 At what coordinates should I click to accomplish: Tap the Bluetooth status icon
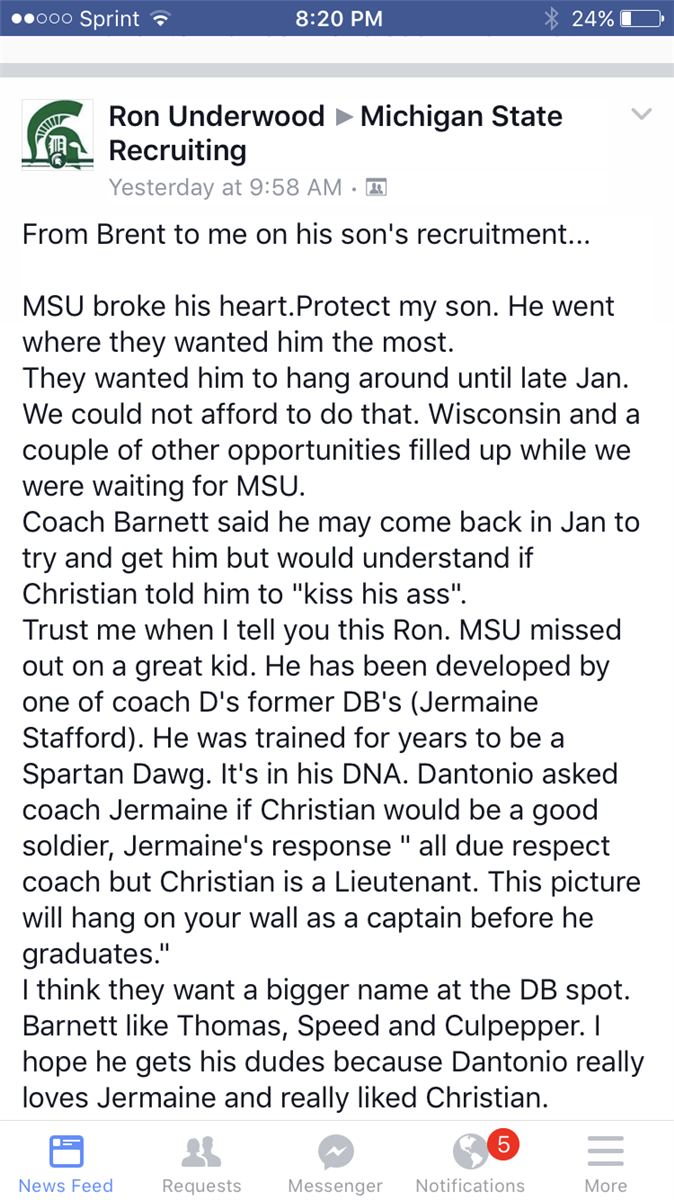tap(550, 18)
